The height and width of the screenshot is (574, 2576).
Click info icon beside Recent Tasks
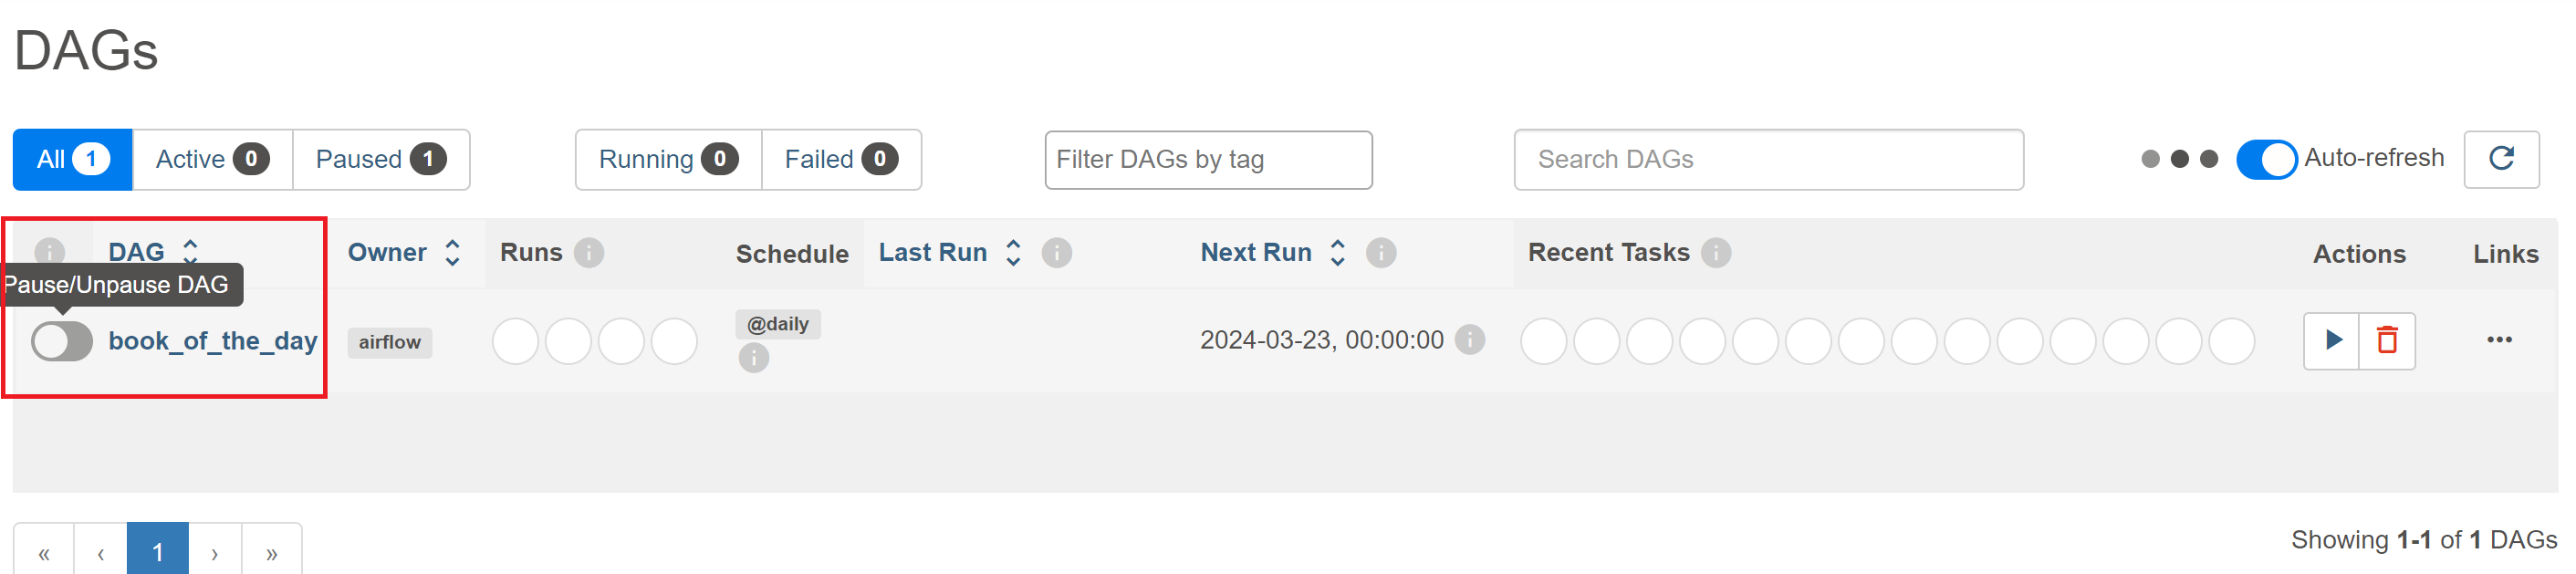tap(1716, 253)
